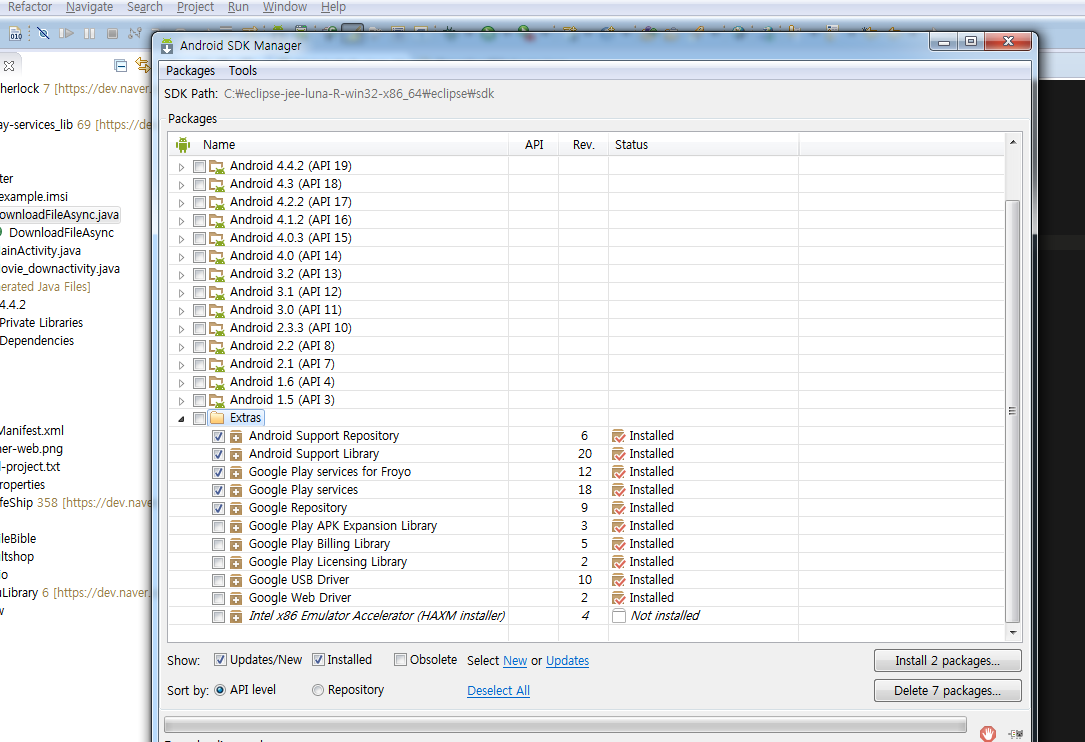Viewport: 1085px width, 742px height.
Task: Click platform folder icon of Android 2.3.3
Action: point(217,328)
